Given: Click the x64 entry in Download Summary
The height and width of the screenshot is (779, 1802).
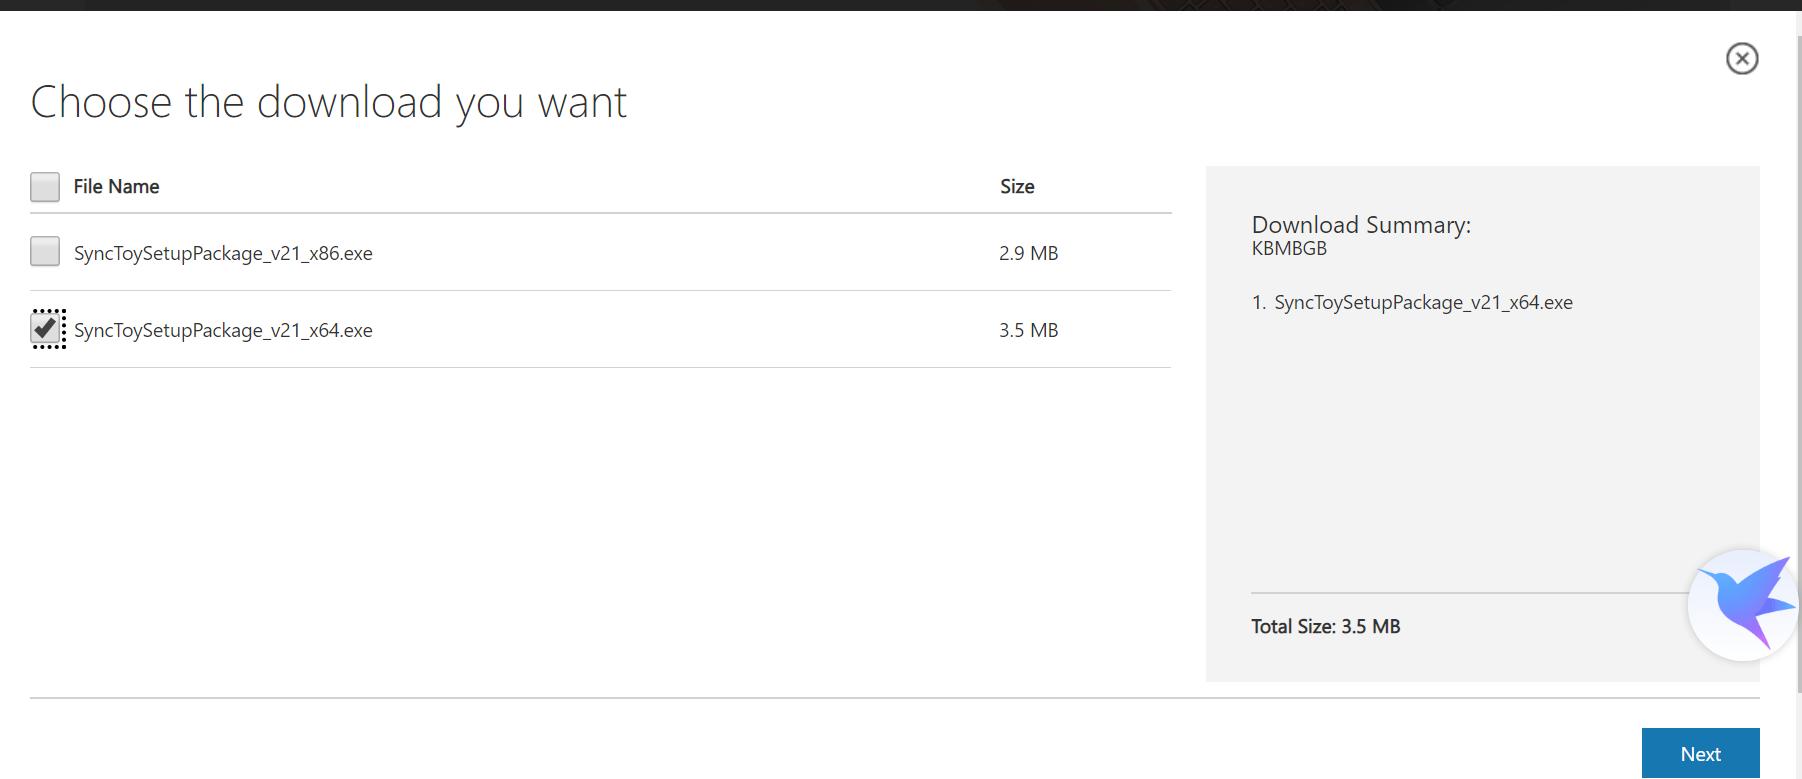Looking at the screenshot, I should [1422, 303].
